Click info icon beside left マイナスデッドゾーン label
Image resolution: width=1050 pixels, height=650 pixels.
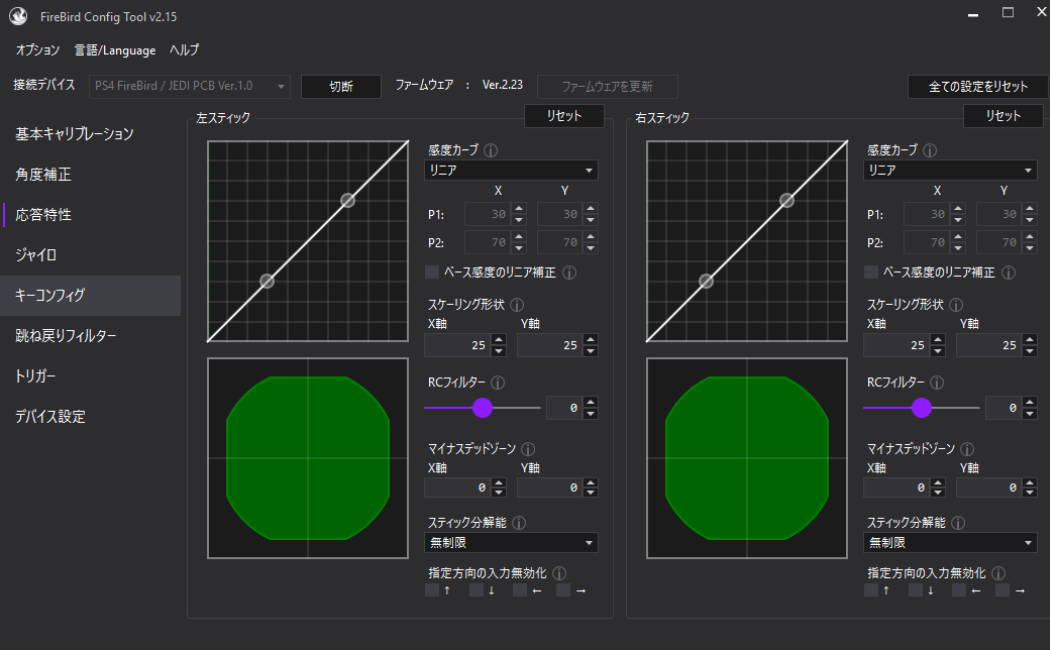point(528,450)
